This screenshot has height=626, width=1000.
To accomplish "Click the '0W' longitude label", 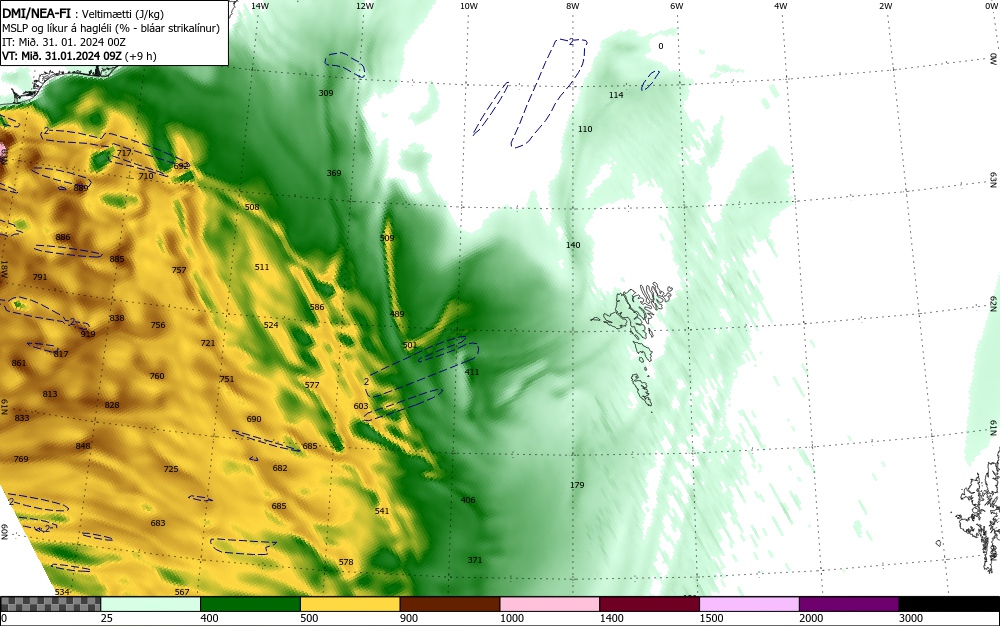I will pyautogui.click(x=990, y=6).
